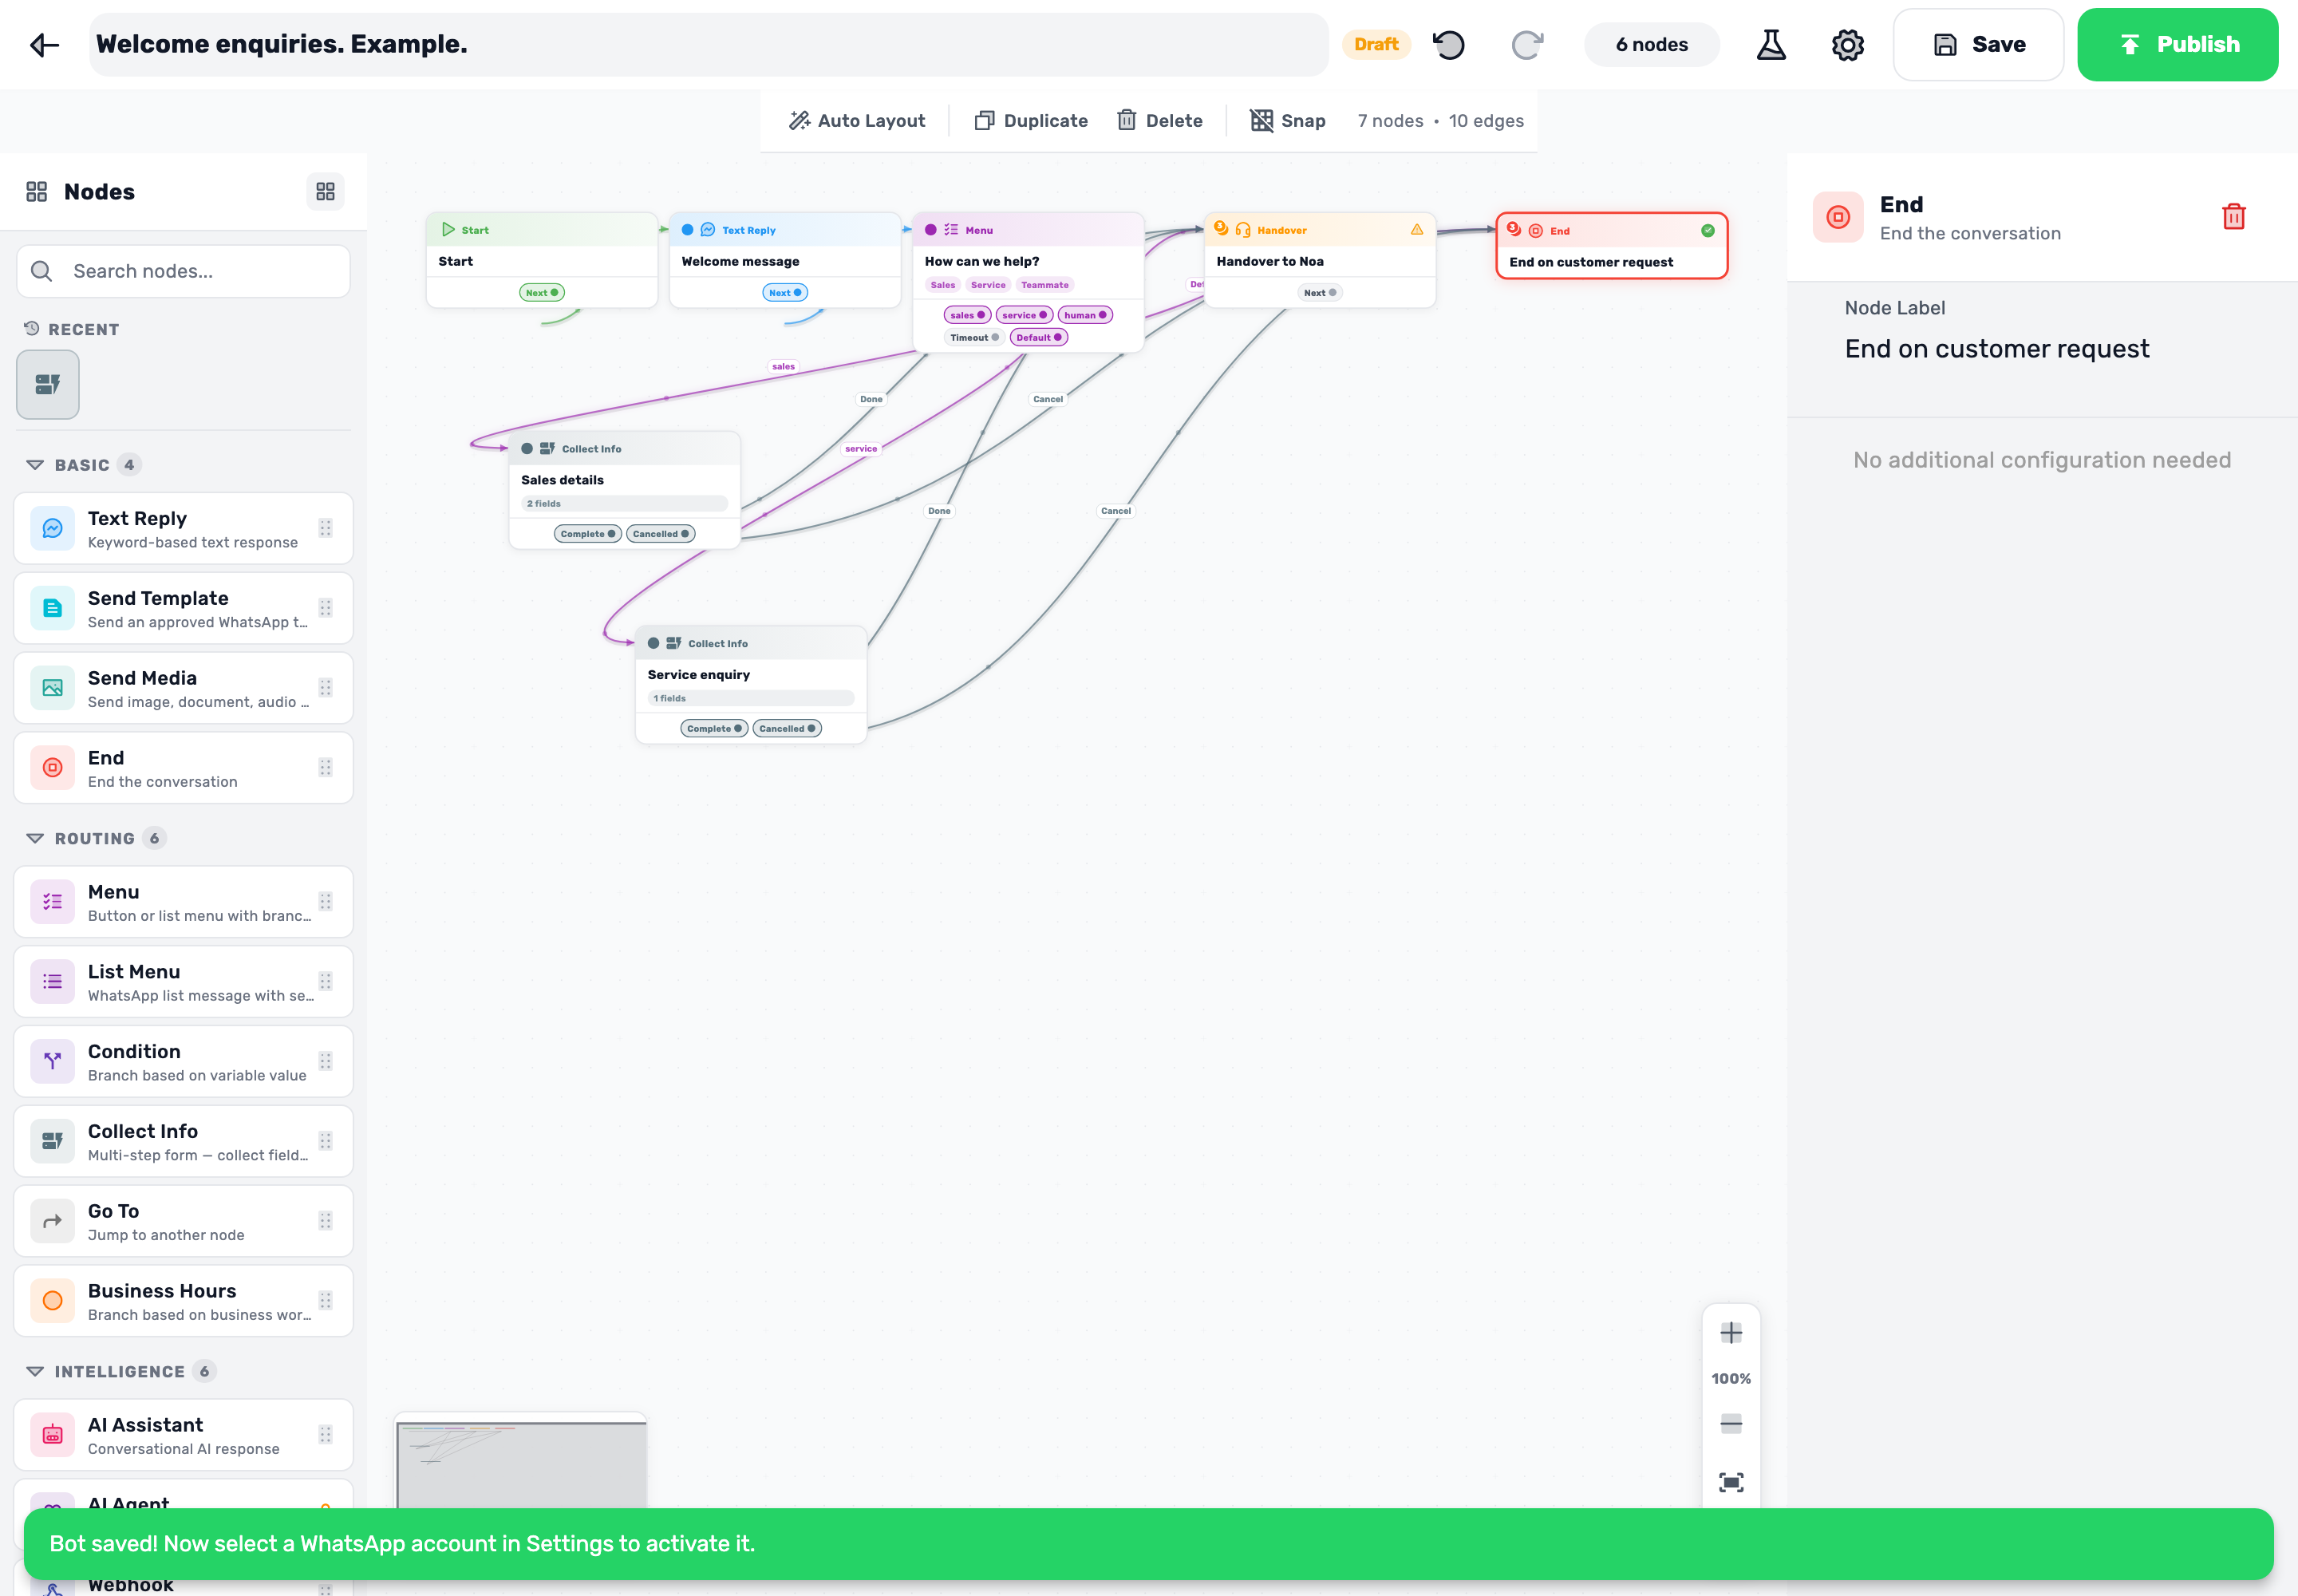2298x1596 pixels.
Task: Click the Default output port on Menu
Action: tap(1039, 337)
